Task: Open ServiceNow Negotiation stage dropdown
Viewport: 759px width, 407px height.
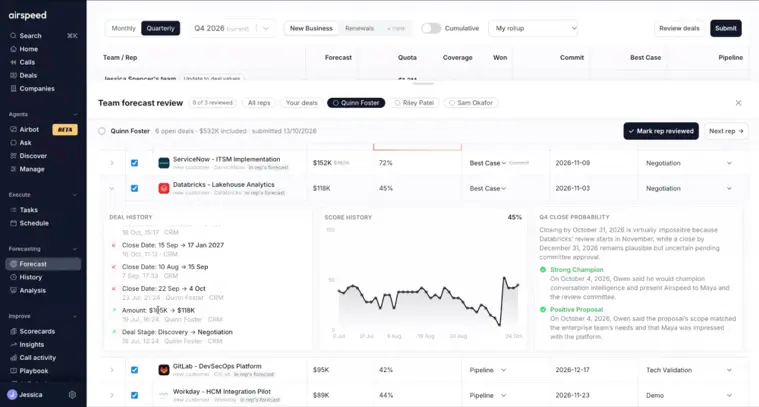Action: point(689,163)
